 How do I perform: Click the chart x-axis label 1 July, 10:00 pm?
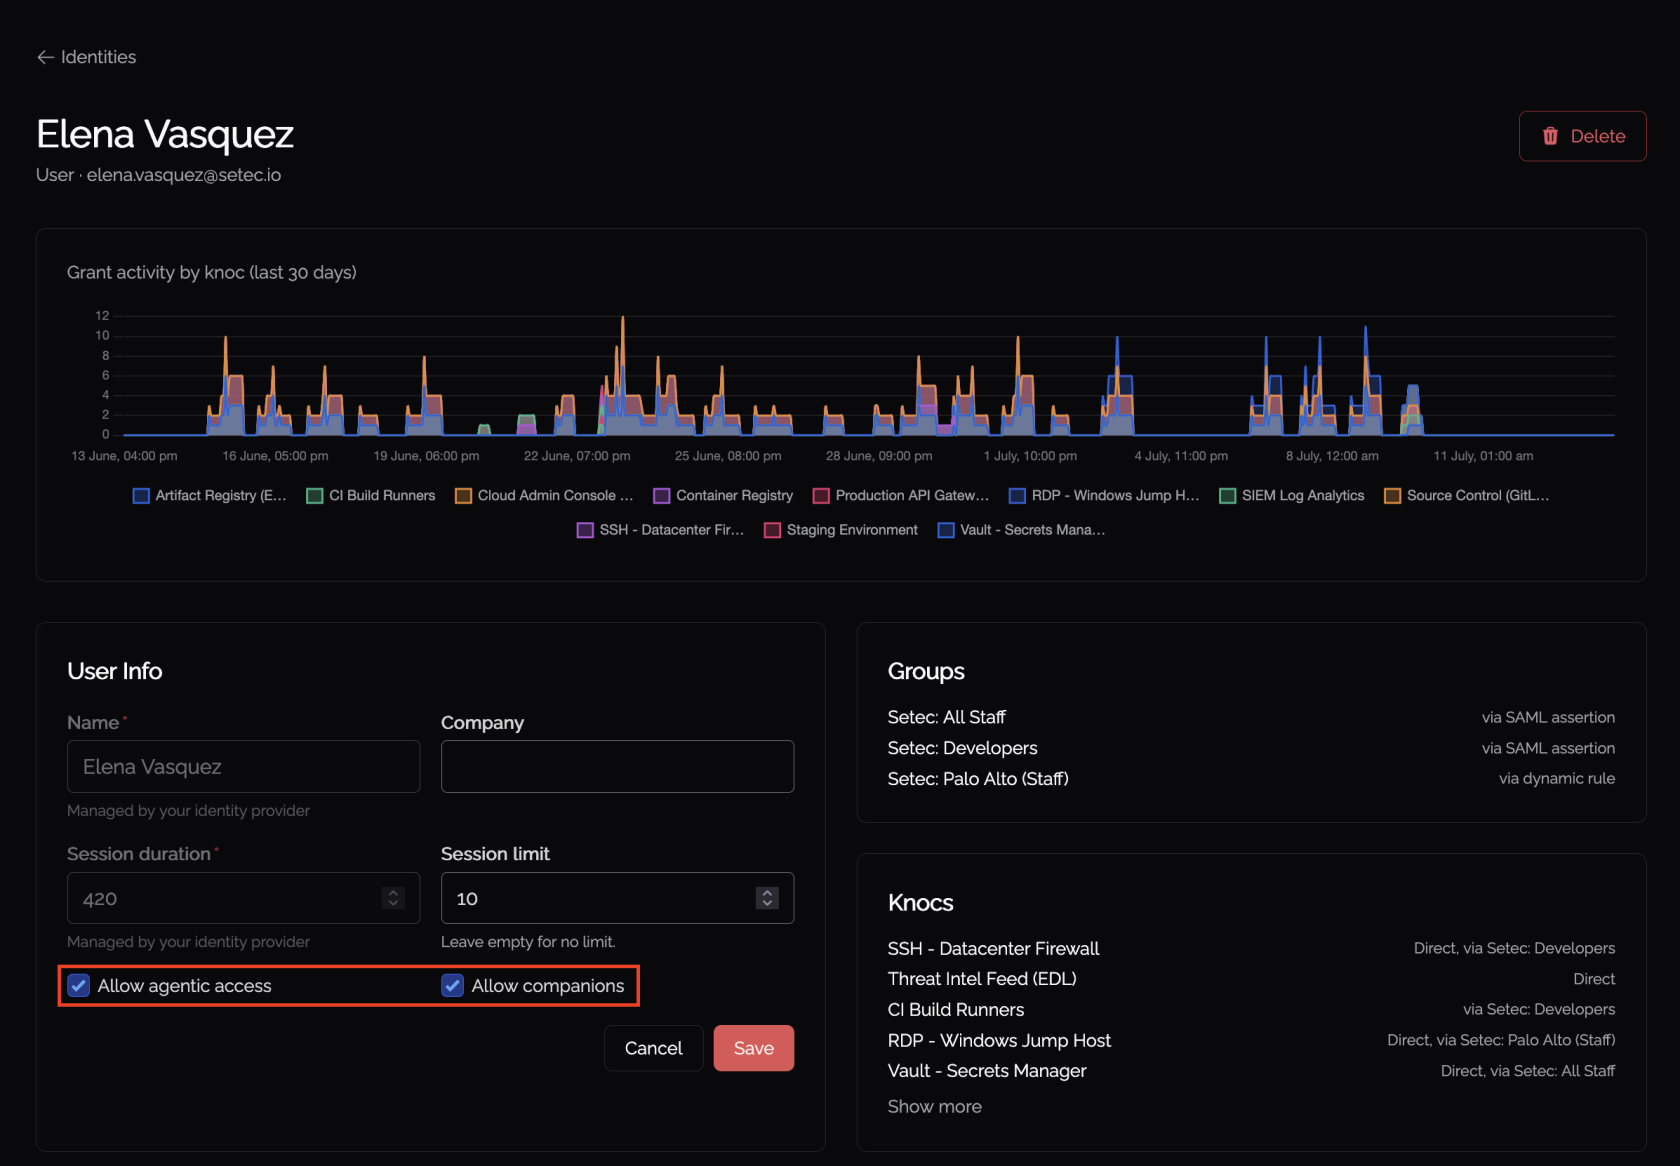pos(1030,456)
